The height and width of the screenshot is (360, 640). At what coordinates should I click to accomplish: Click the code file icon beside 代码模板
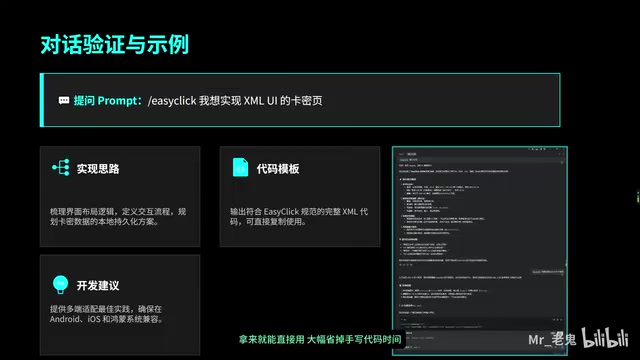coord(240,167)
